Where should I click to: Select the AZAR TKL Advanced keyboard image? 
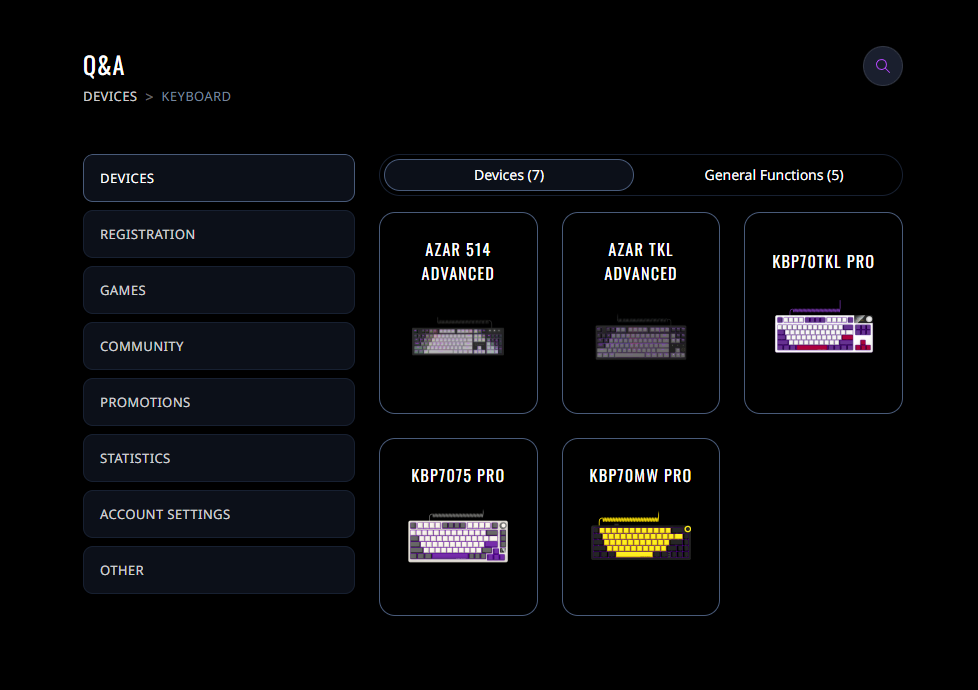pyautogui.click(x=641, y=340)
